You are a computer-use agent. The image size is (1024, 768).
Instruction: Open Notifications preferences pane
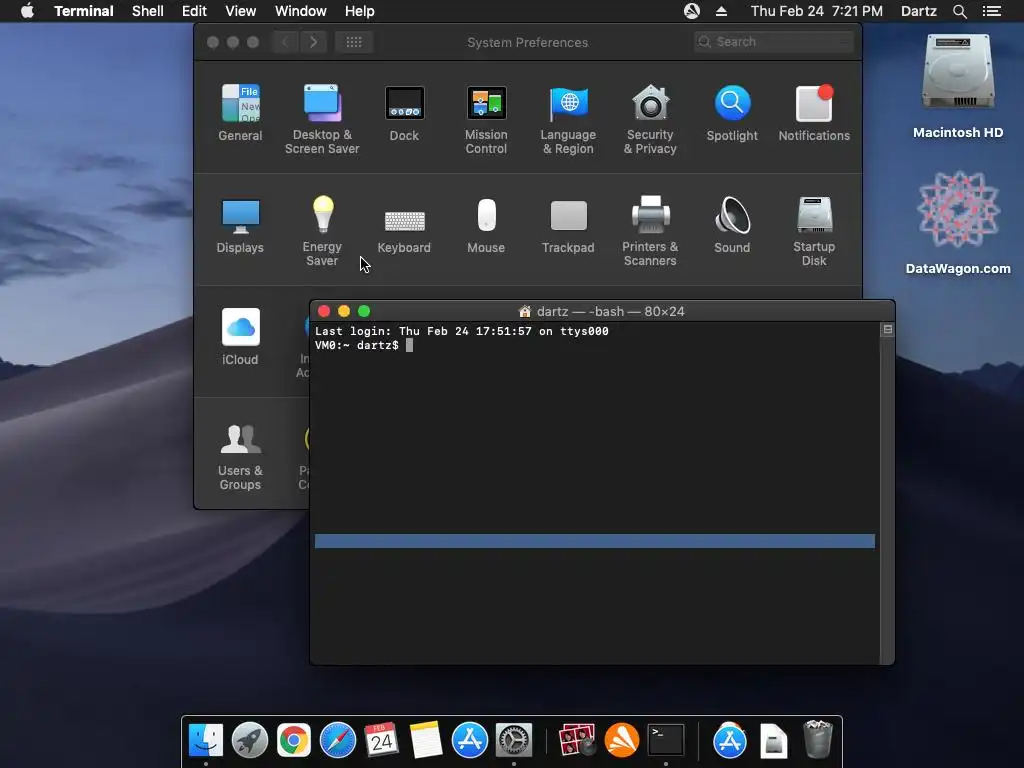point(814,112)
